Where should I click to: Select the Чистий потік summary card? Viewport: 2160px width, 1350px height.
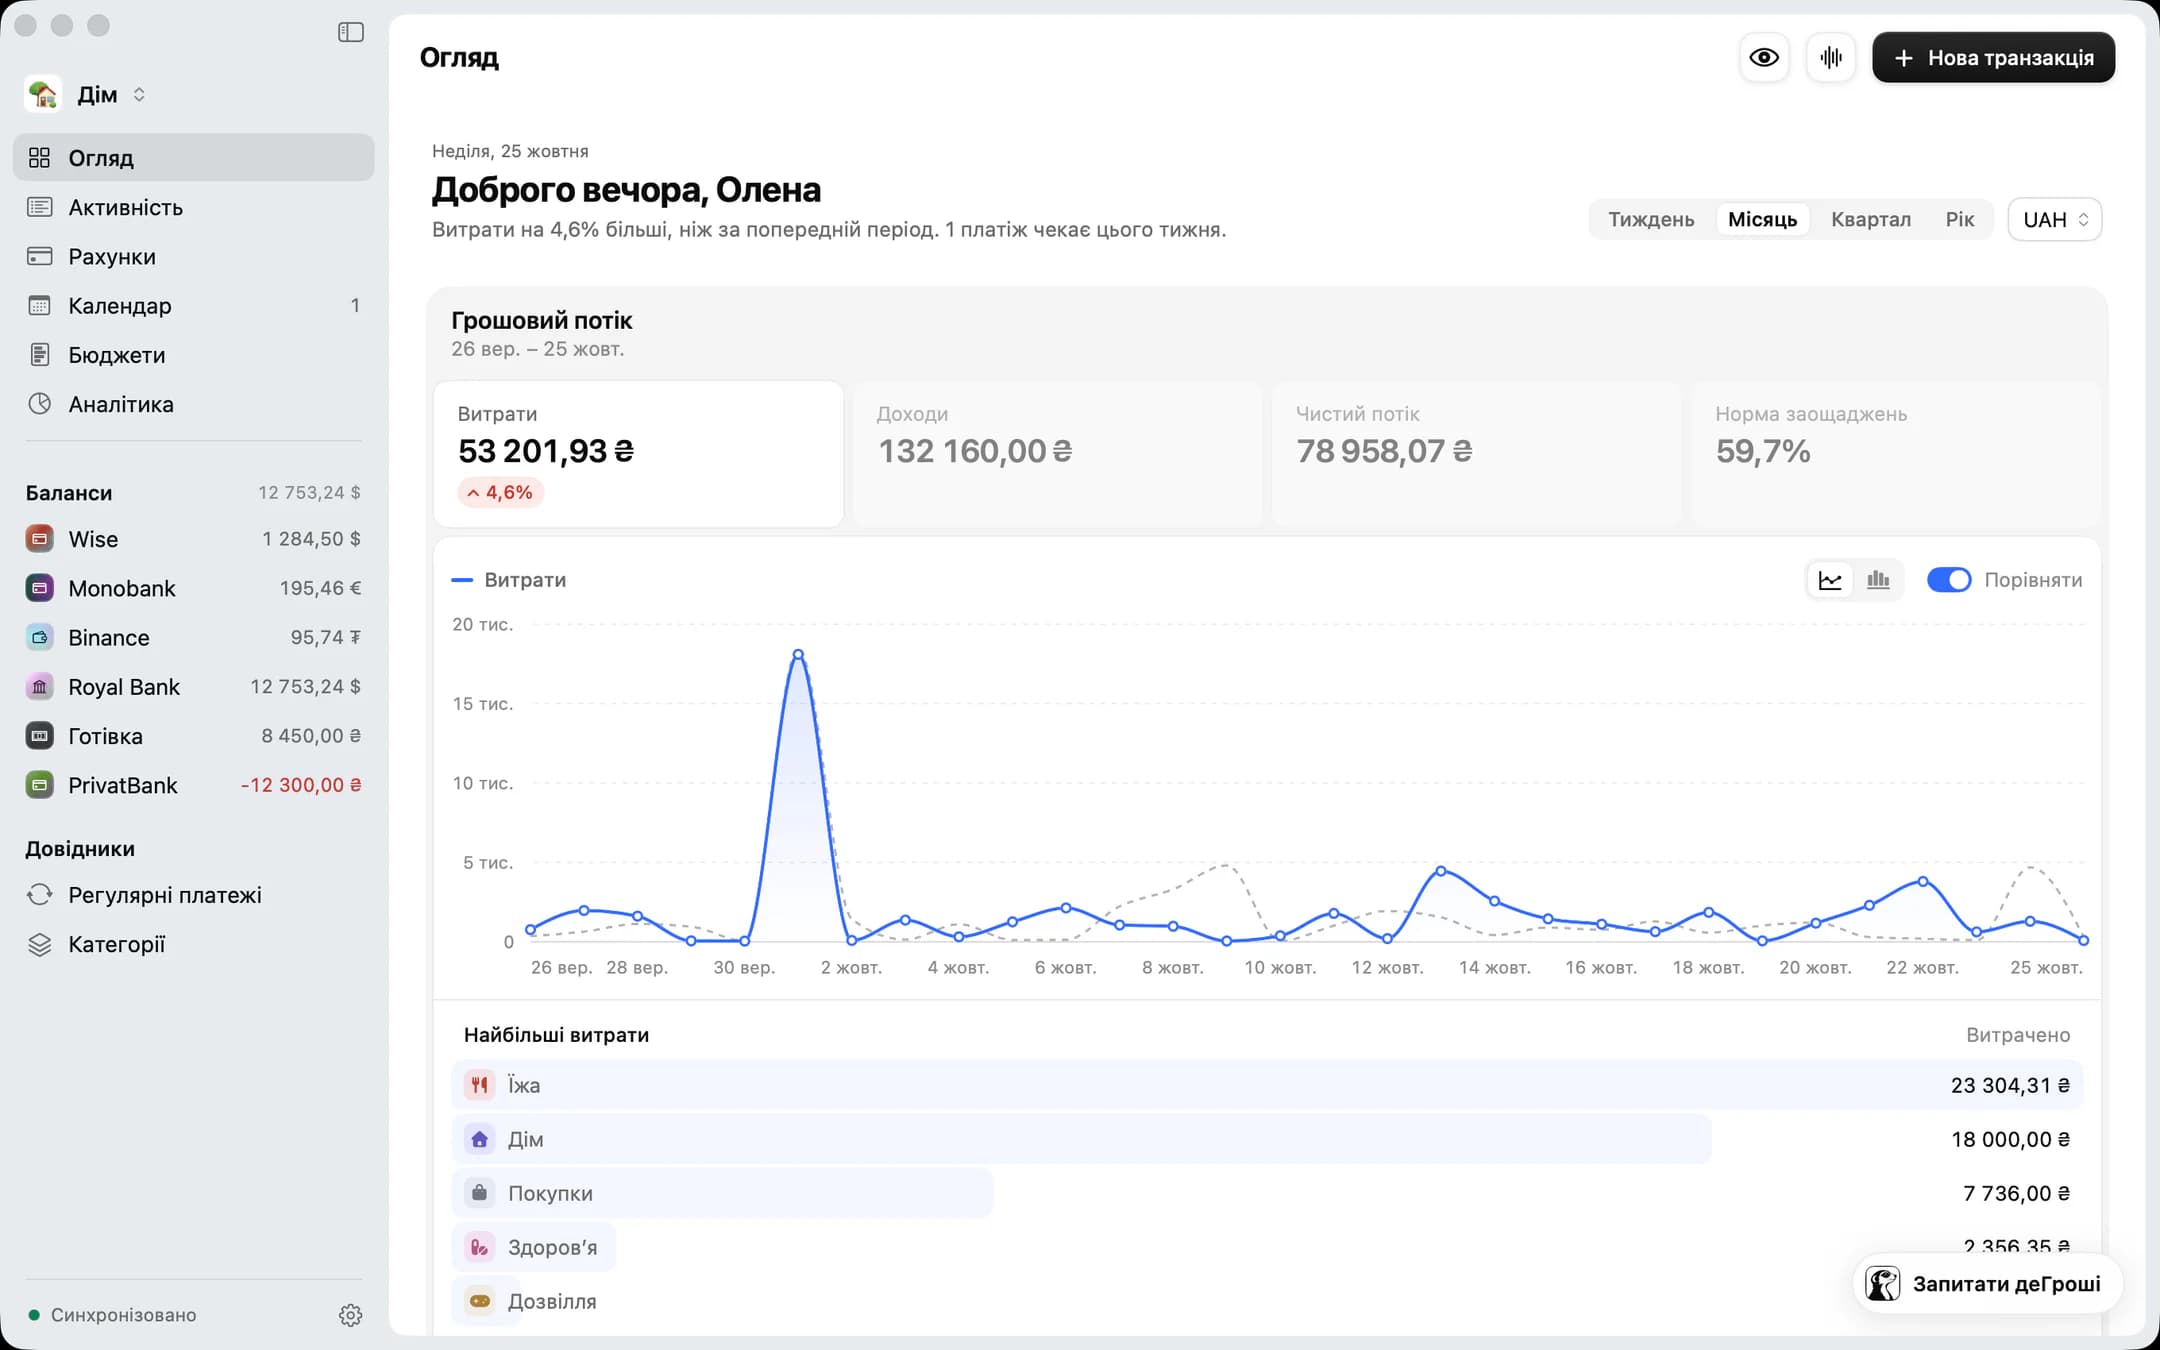[1476, 454]
